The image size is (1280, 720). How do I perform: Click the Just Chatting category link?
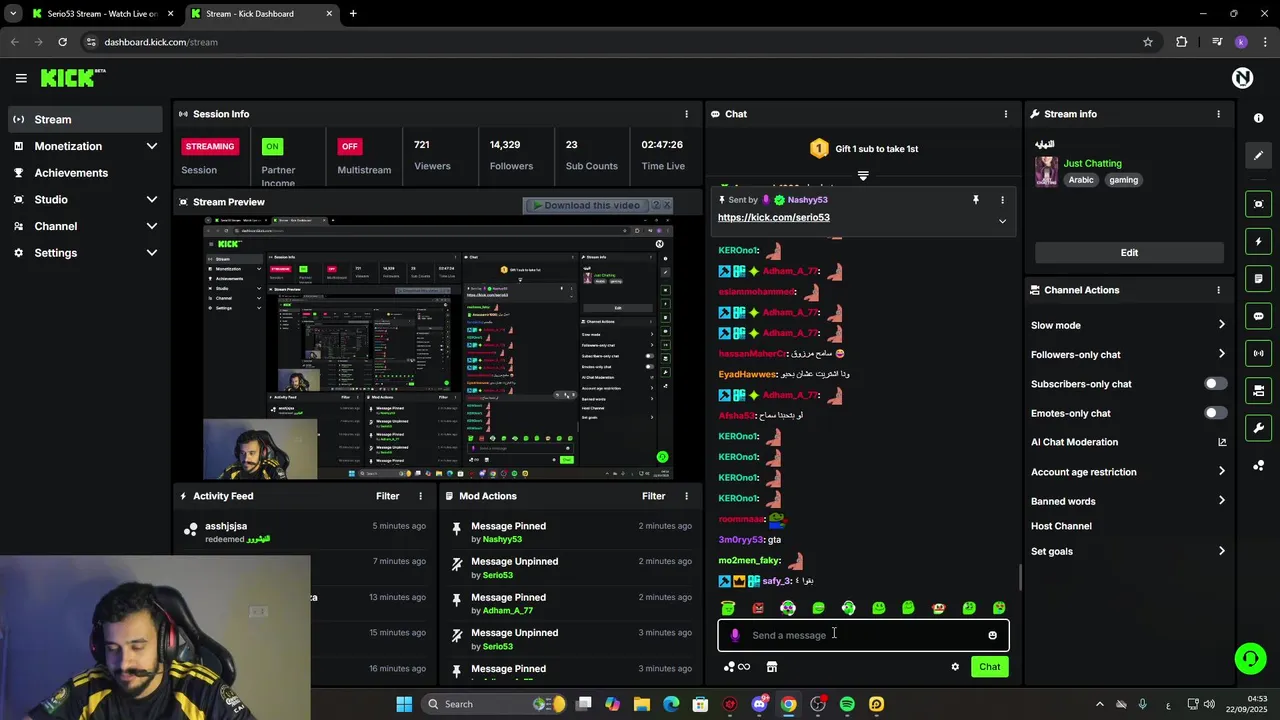click(1092, 163)
